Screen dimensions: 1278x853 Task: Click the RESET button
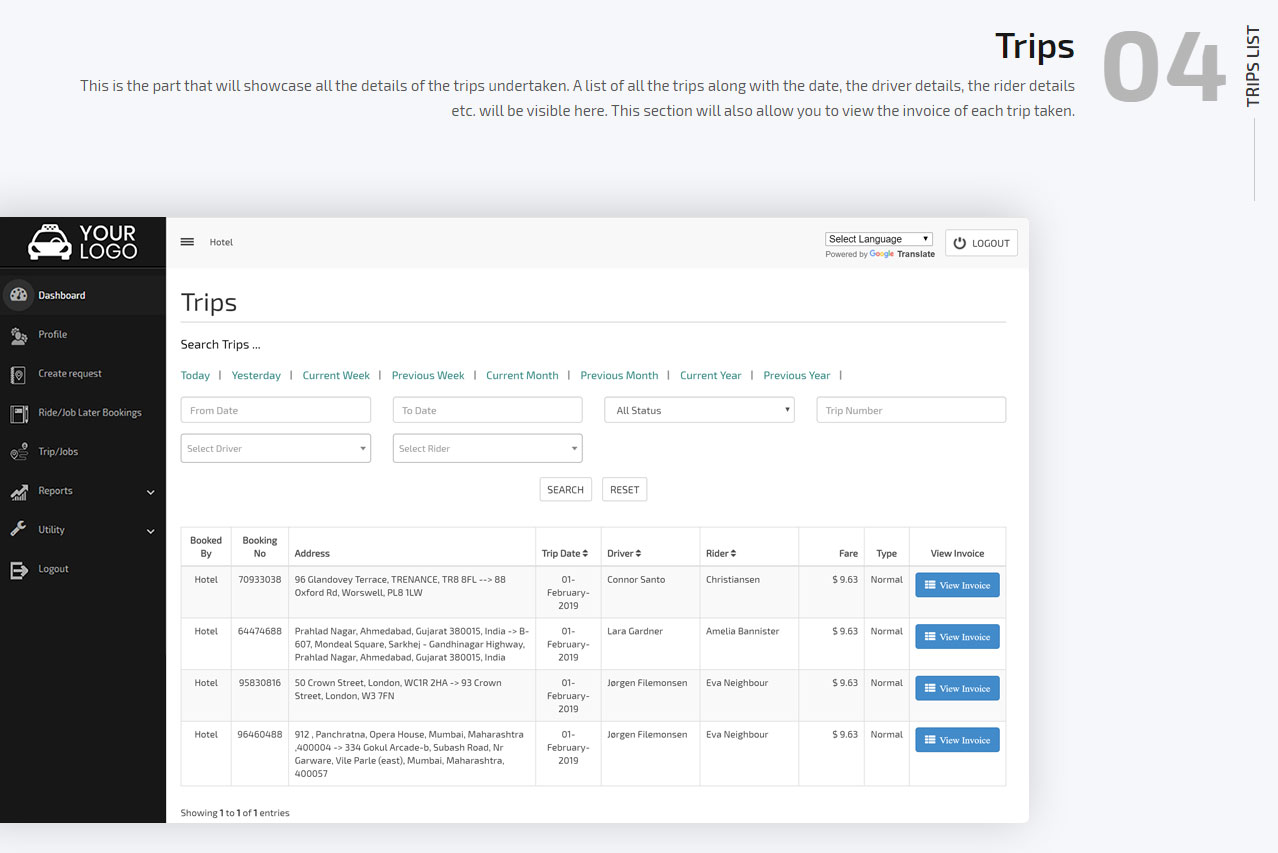tap(624, 489)
